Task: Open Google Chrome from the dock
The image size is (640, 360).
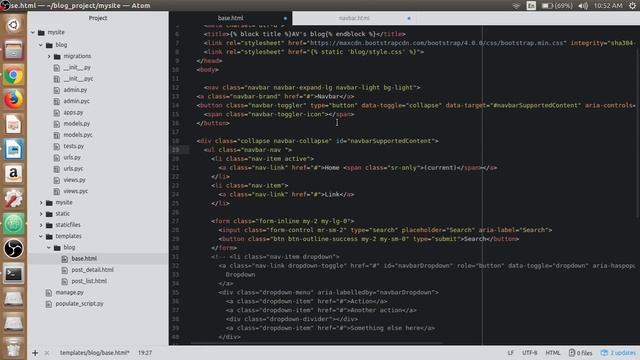Action: (13, 75)
